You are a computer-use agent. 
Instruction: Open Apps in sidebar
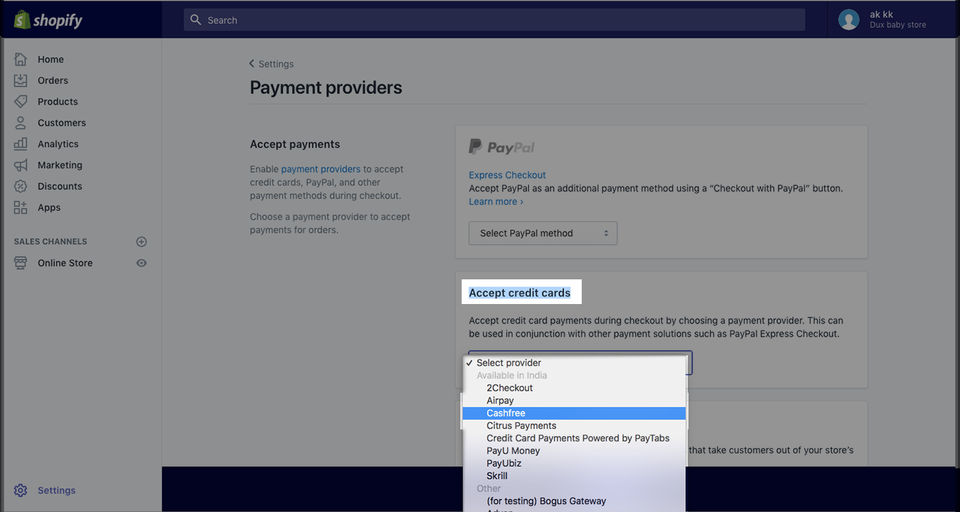click(49, 208)
